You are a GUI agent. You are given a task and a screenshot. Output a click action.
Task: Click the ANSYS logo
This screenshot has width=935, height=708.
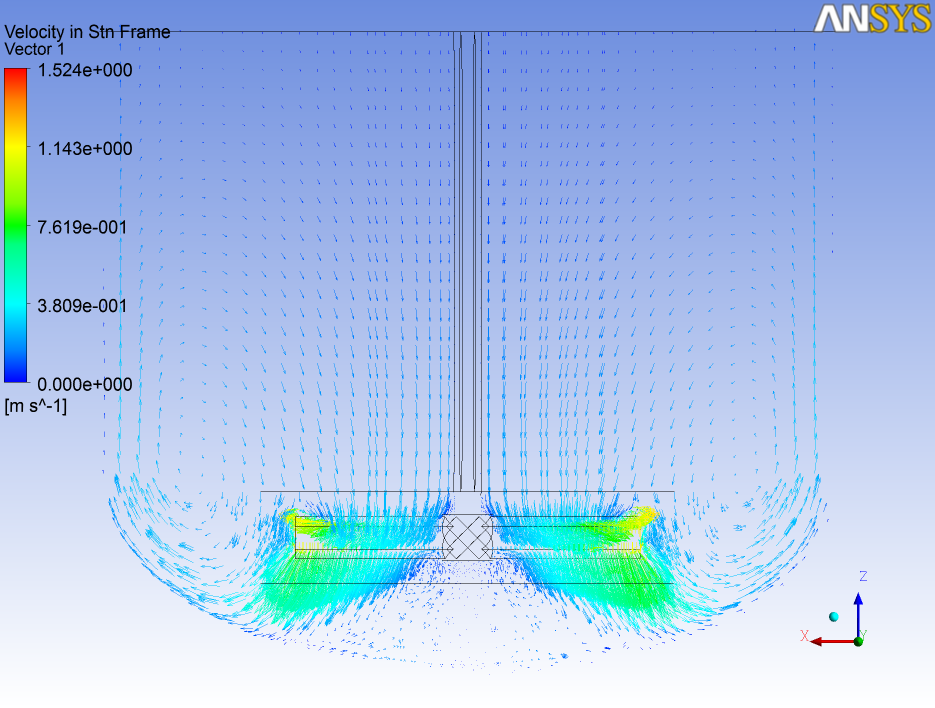coord(872,18)
